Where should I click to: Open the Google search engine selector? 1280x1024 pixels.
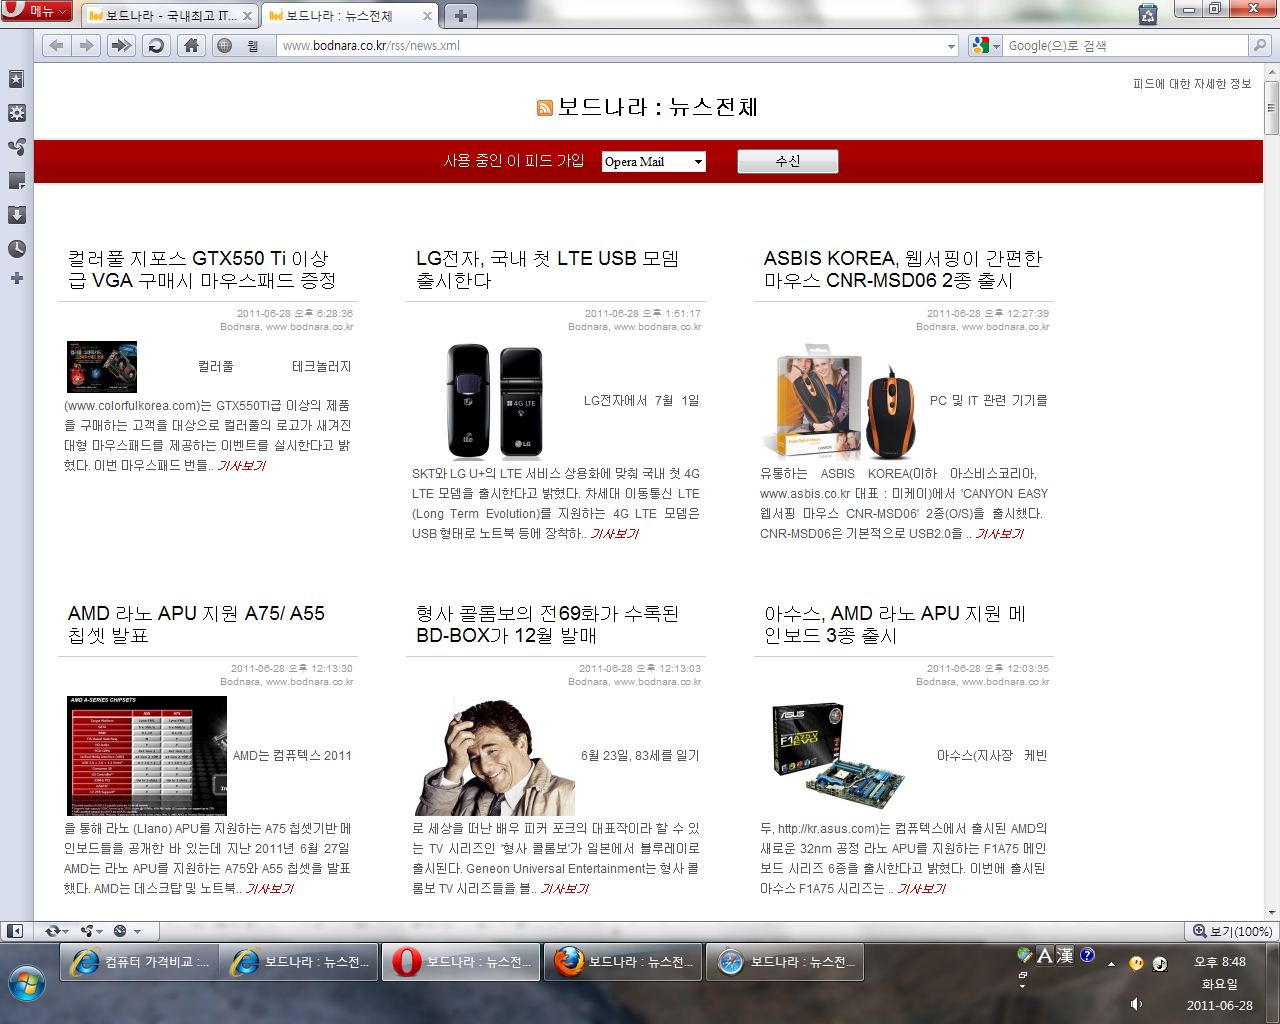point(985,45)
